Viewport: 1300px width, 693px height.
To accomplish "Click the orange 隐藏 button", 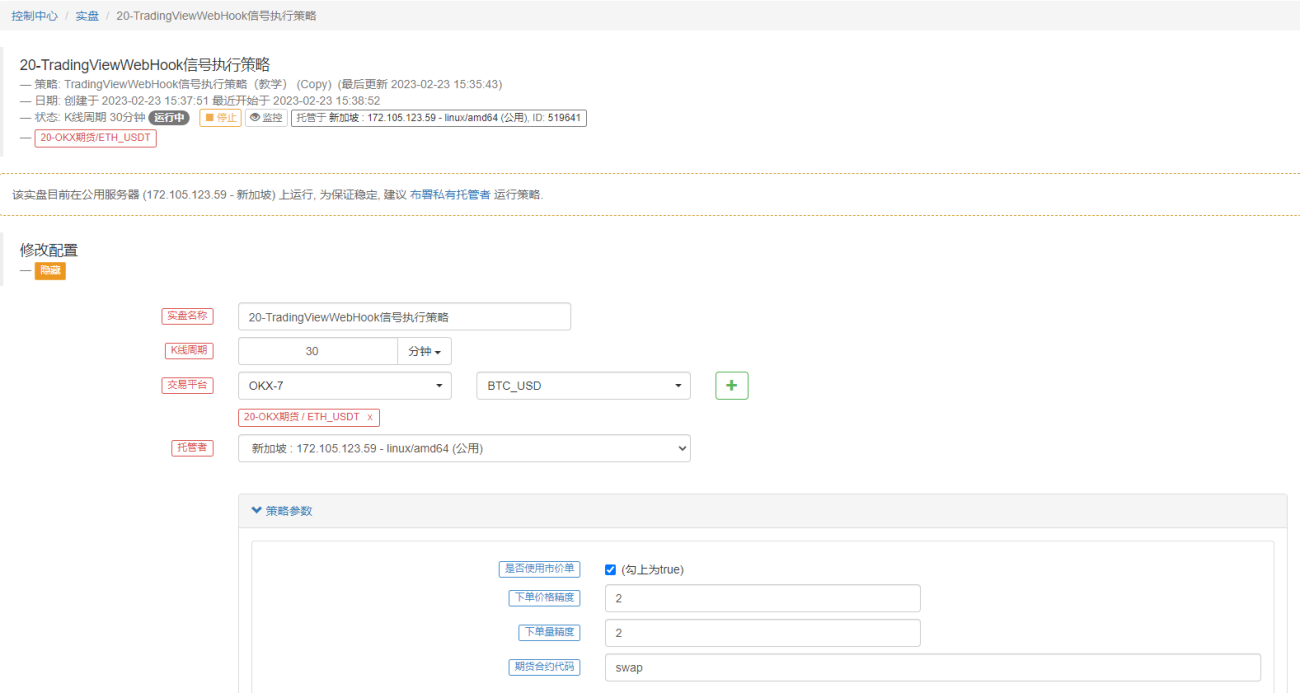I will click(x=50, y=271).
